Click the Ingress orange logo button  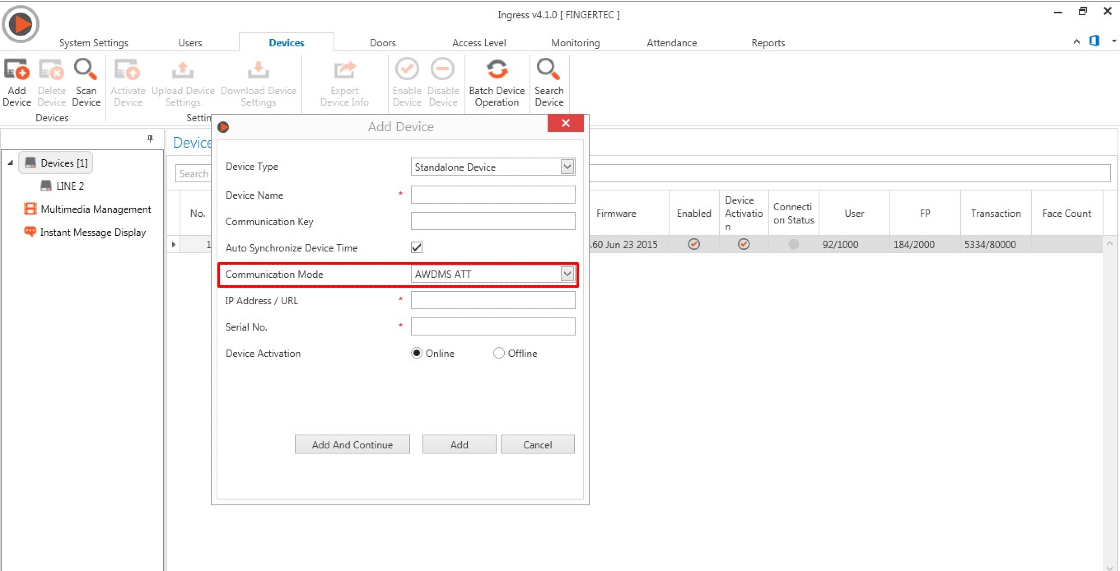[x=19, y=24]
